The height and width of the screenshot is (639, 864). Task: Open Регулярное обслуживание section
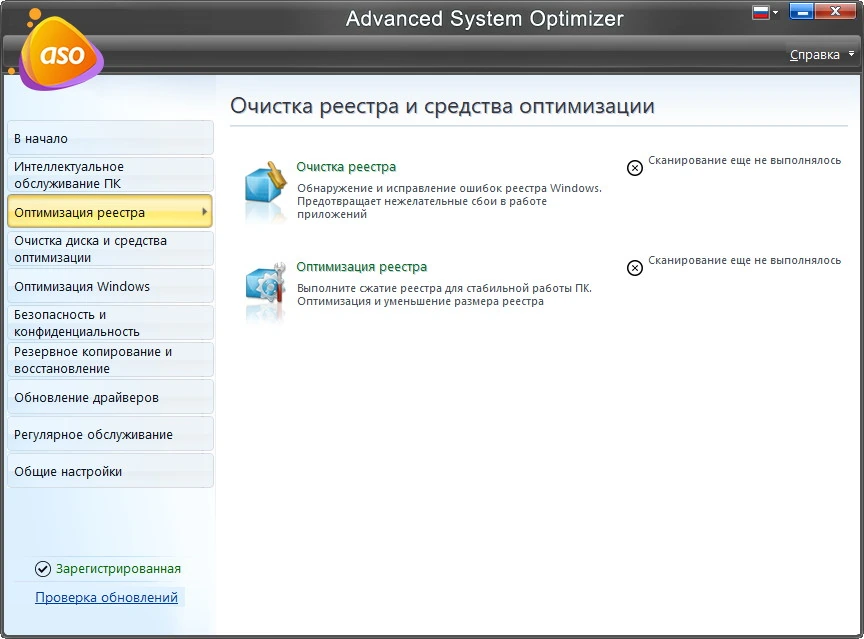point(110,434)
